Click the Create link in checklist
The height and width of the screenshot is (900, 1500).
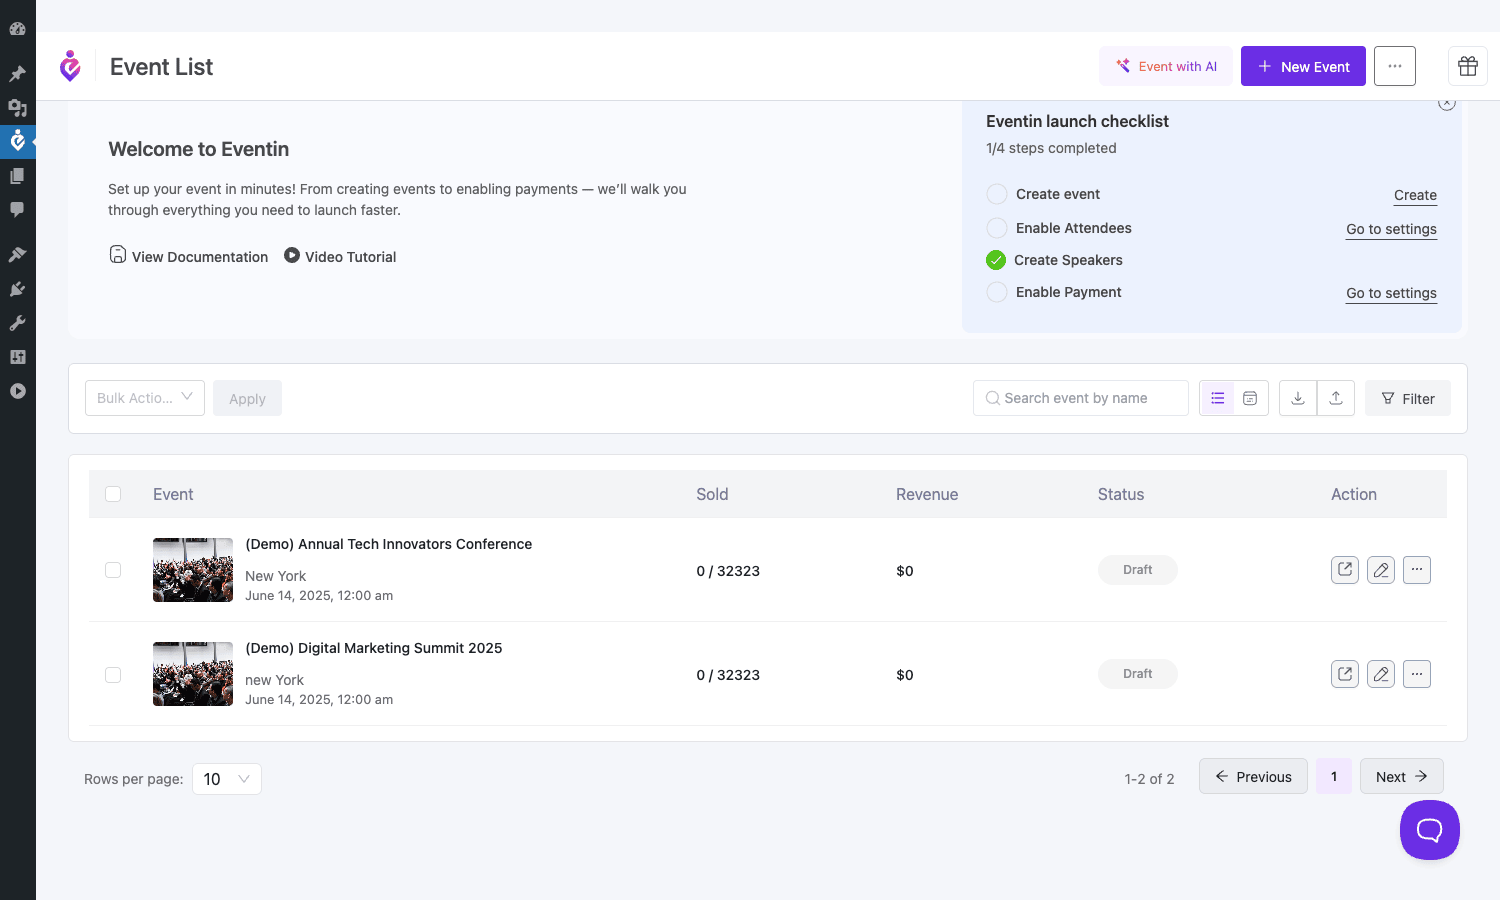point(1415,195)
